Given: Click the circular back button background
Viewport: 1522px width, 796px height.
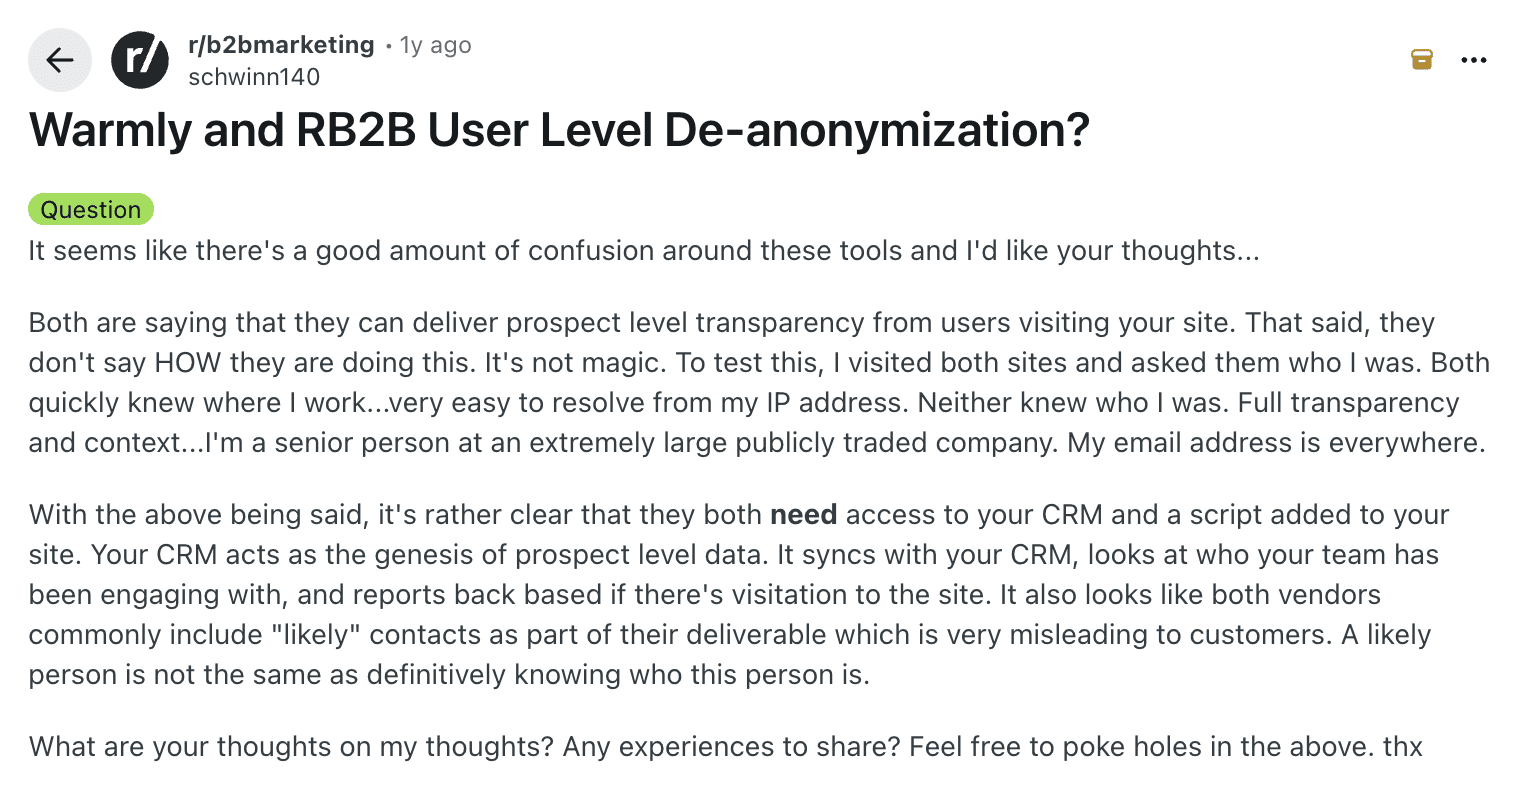Looking at the screenshot, I should (x=59, y=60).
